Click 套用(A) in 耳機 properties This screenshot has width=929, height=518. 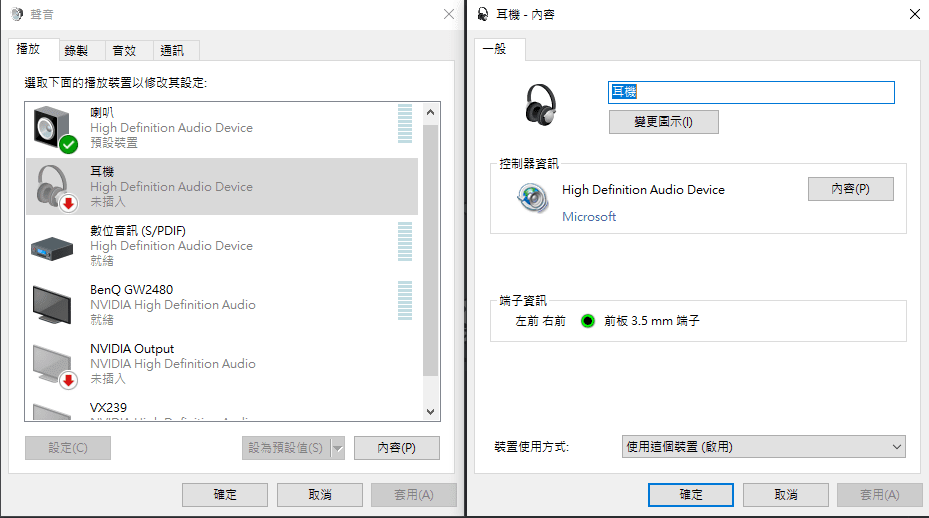[x=880, y=495]
